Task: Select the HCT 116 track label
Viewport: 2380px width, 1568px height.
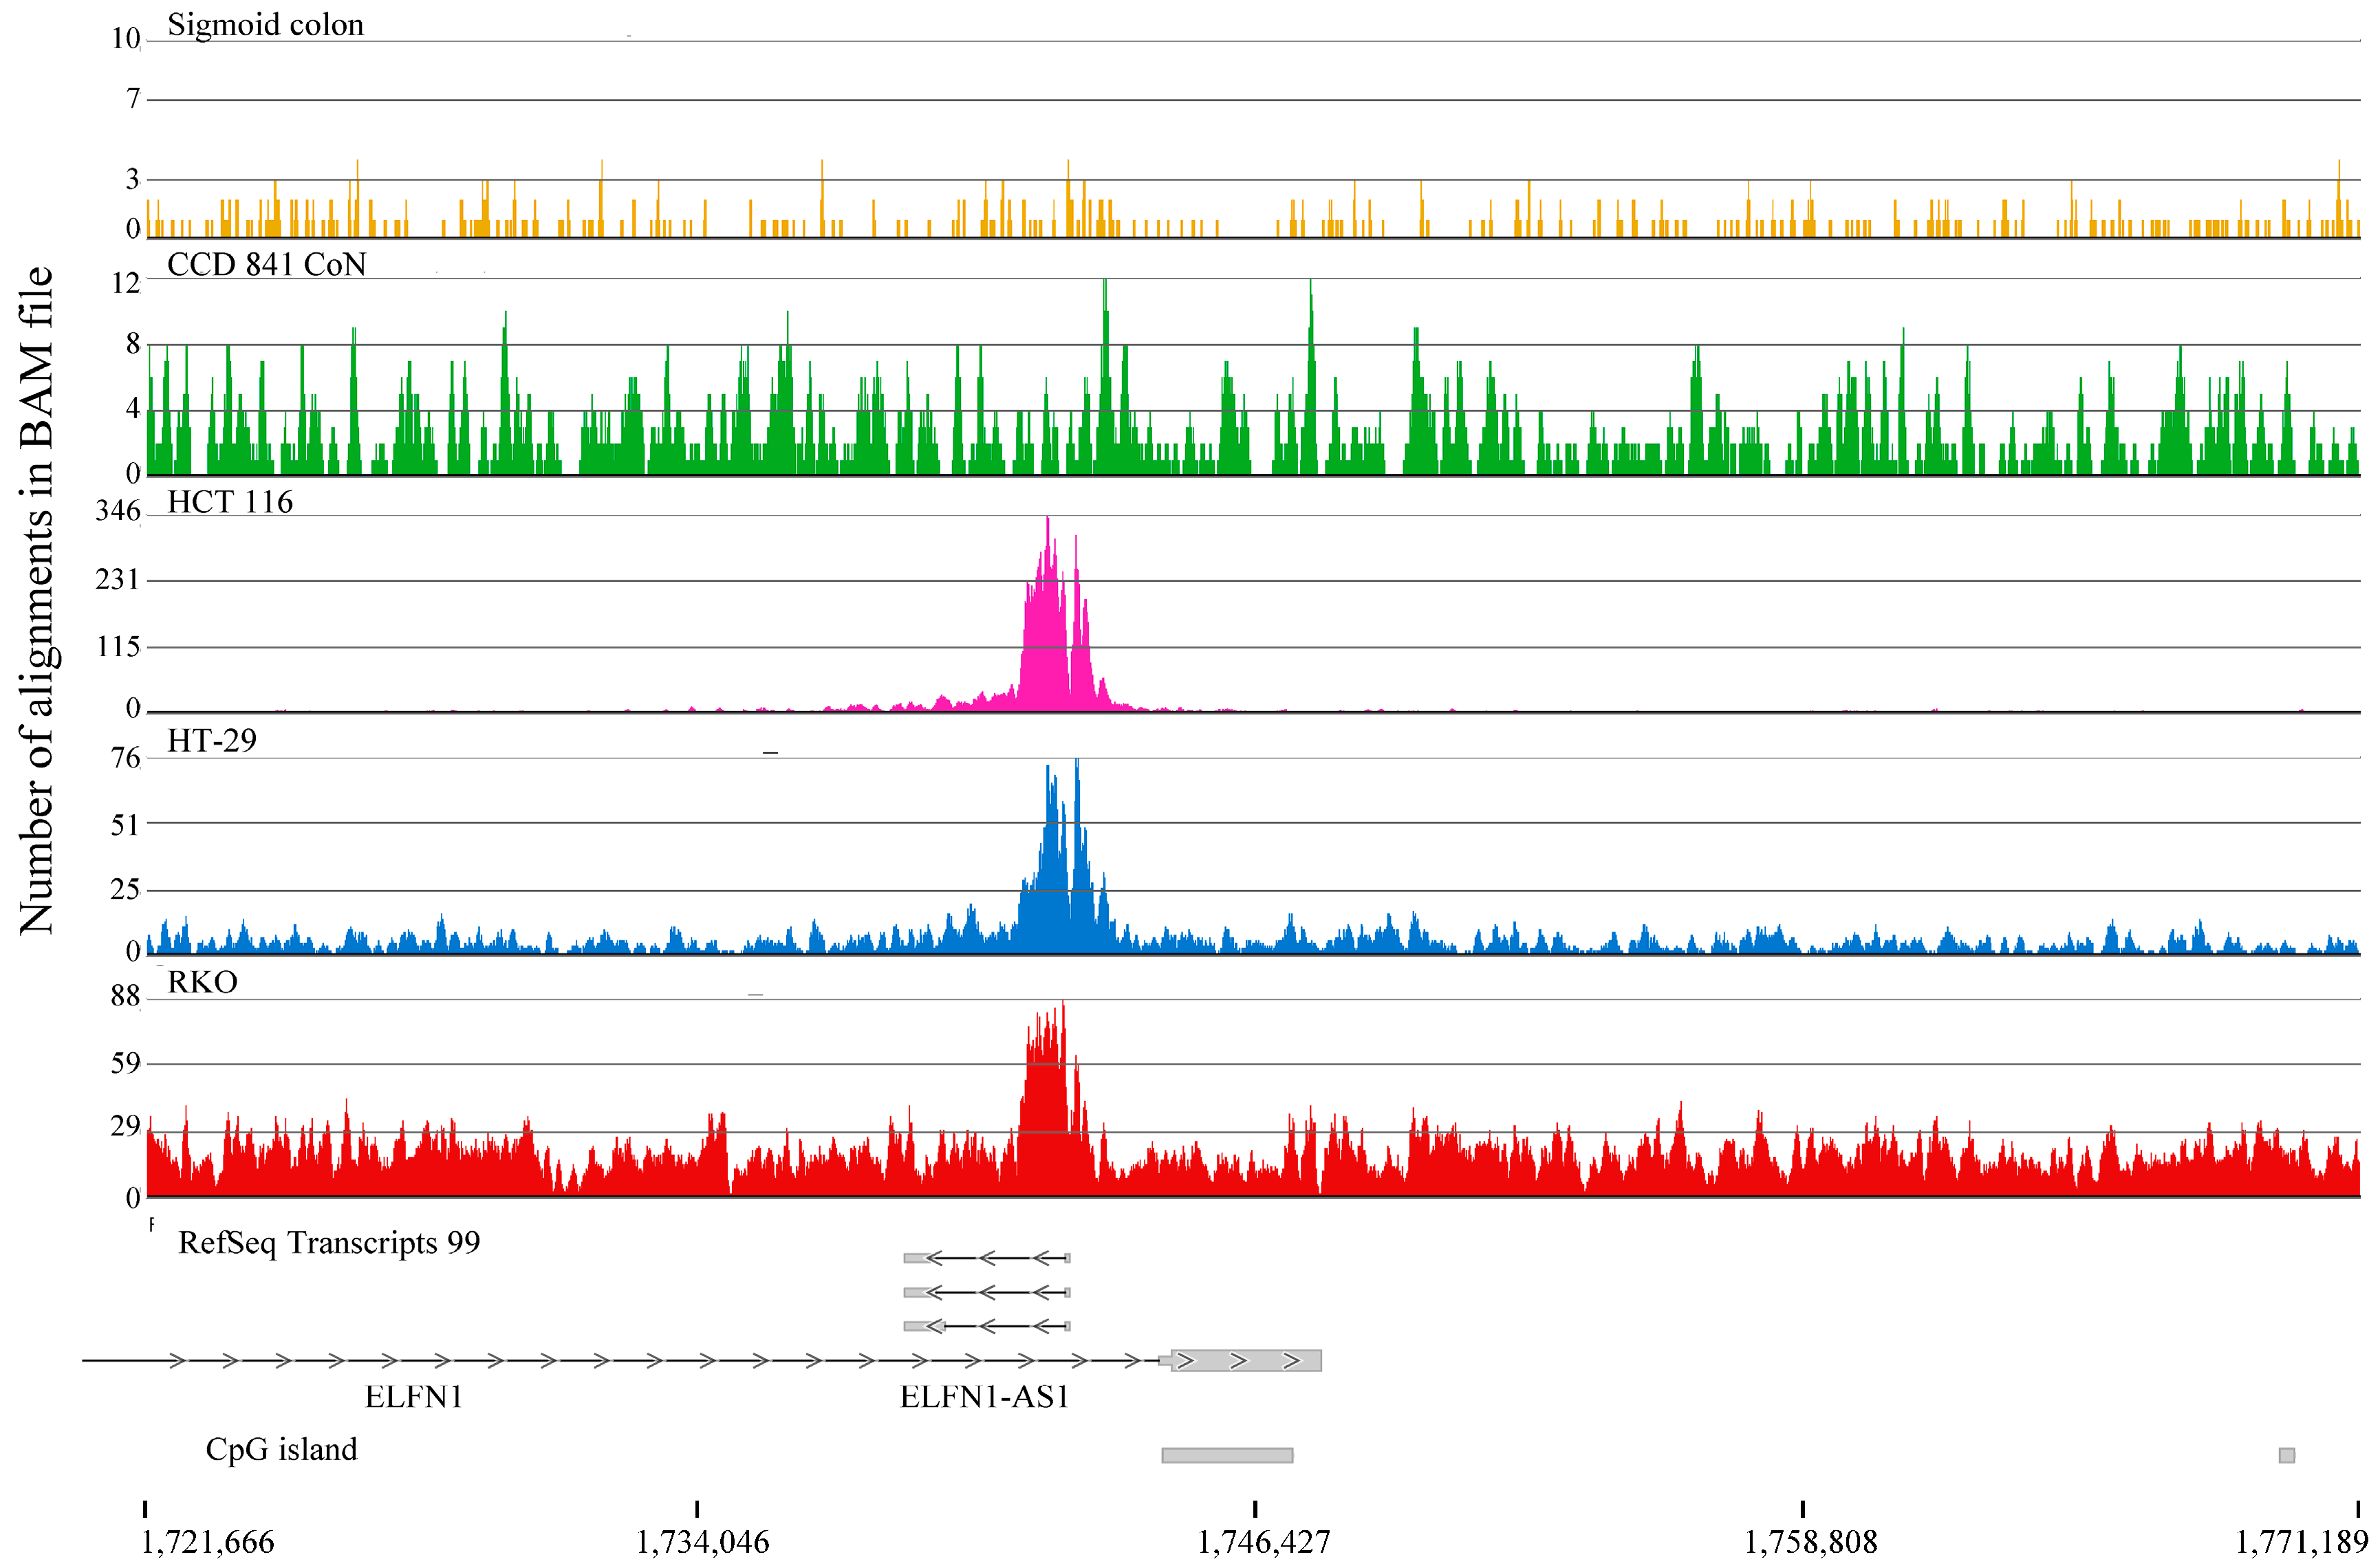Action: point(230,502)
